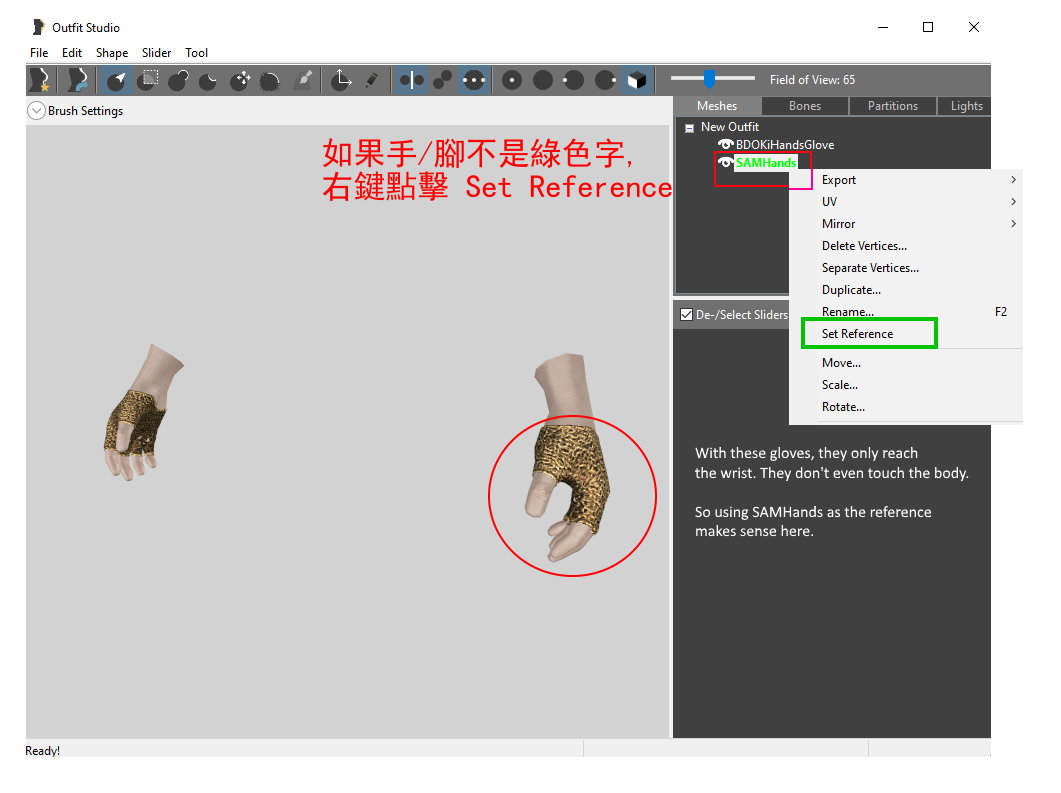Toggle X-Mirror editing icon
This screenshot has width=1061, height=793.
(411, 81)
